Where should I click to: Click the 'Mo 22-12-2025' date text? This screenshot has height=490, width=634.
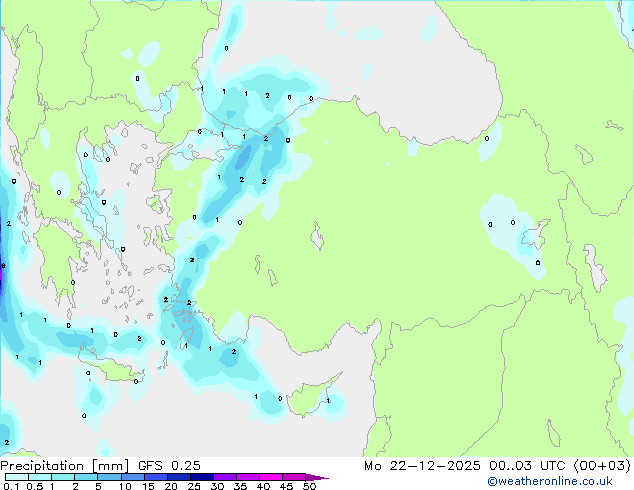click(x=422, y=466)
